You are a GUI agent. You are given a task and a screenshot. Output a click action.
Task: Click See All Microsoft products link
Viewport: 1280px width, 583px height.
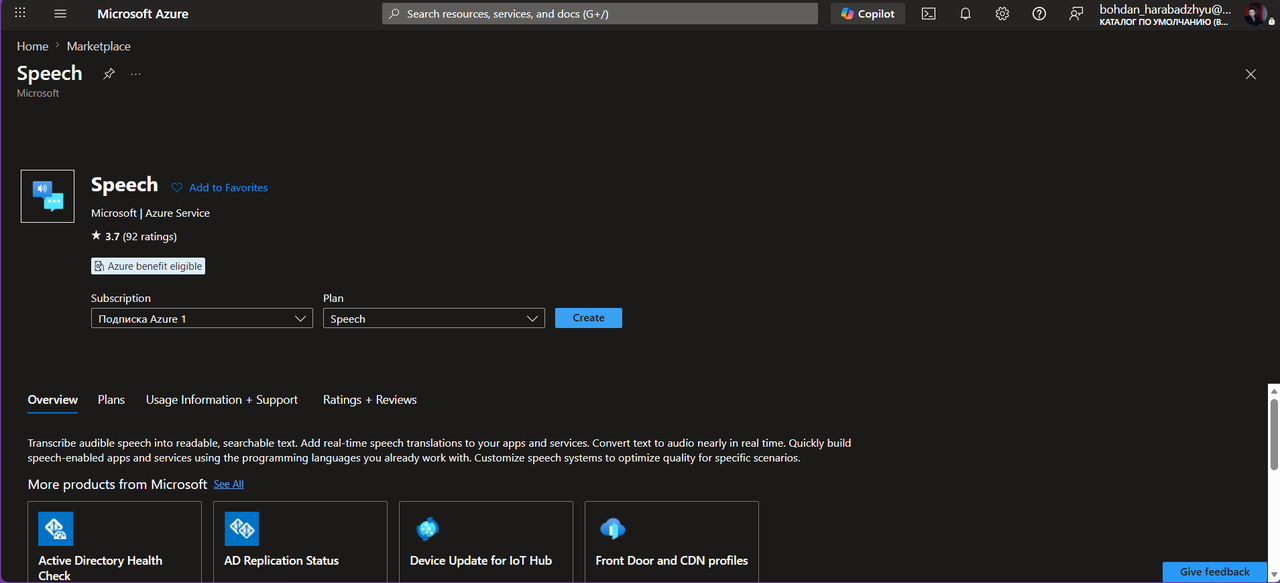(229, 484)
